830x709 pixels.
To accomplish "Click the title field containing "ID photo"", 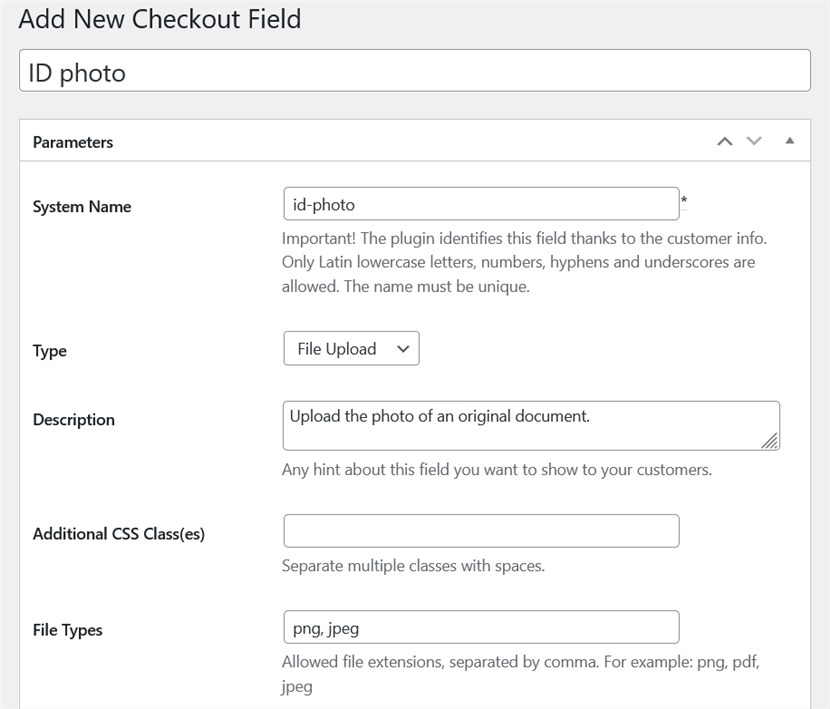I will [414, 73].
